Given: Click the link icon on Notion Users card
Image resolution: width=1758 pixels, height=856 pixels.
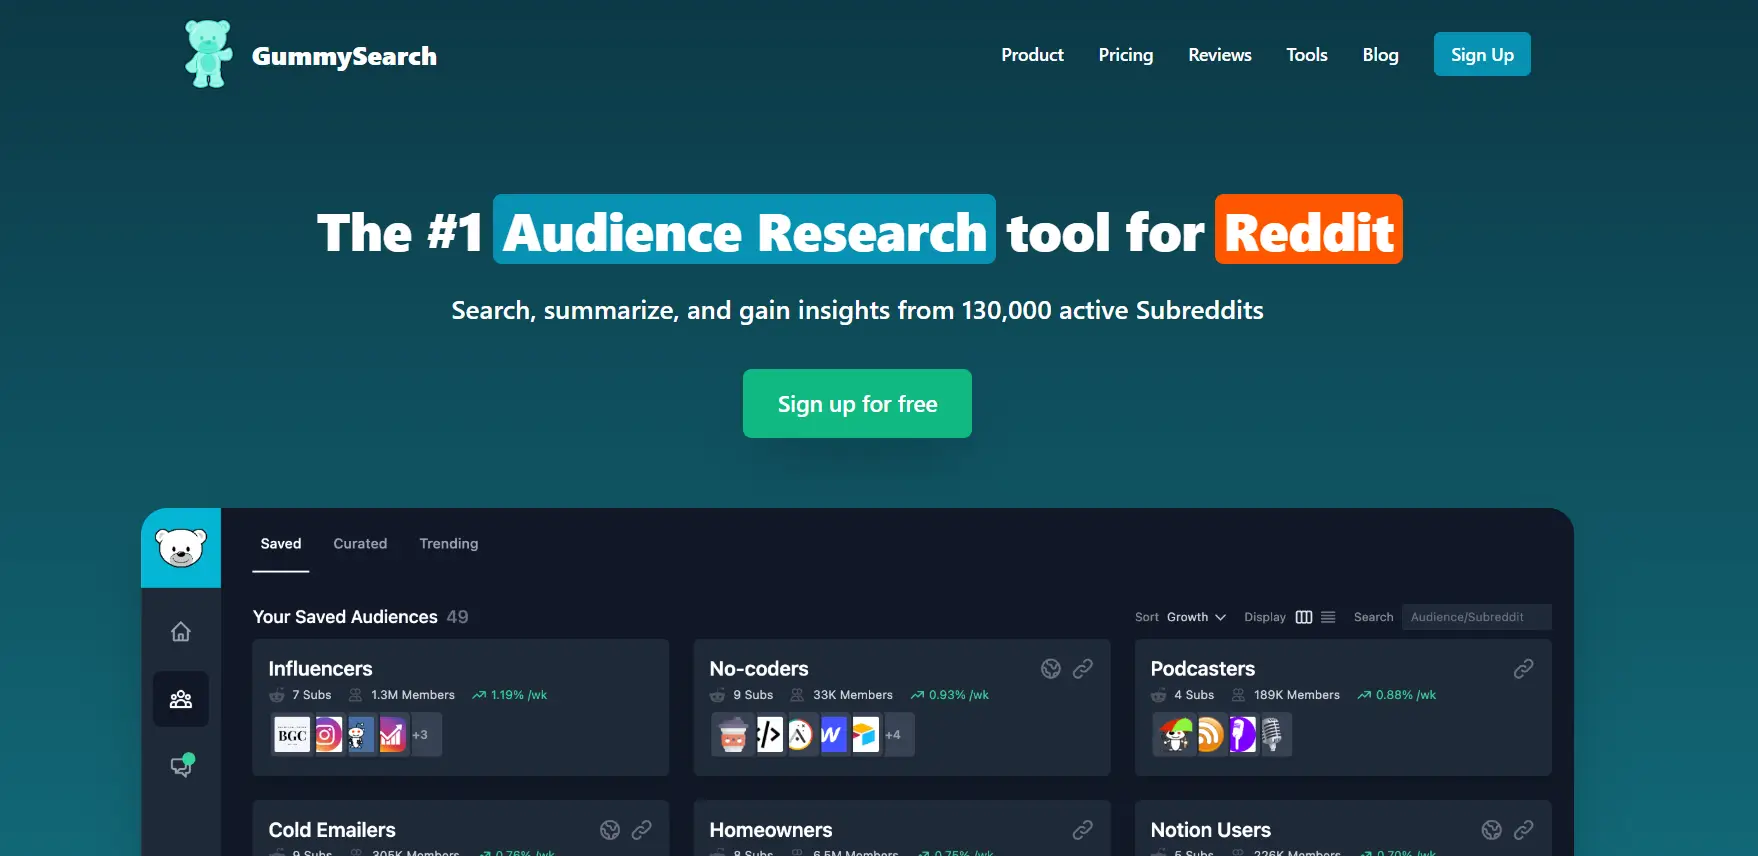Looking at the screenshot, I should (x=1523, y=830).
